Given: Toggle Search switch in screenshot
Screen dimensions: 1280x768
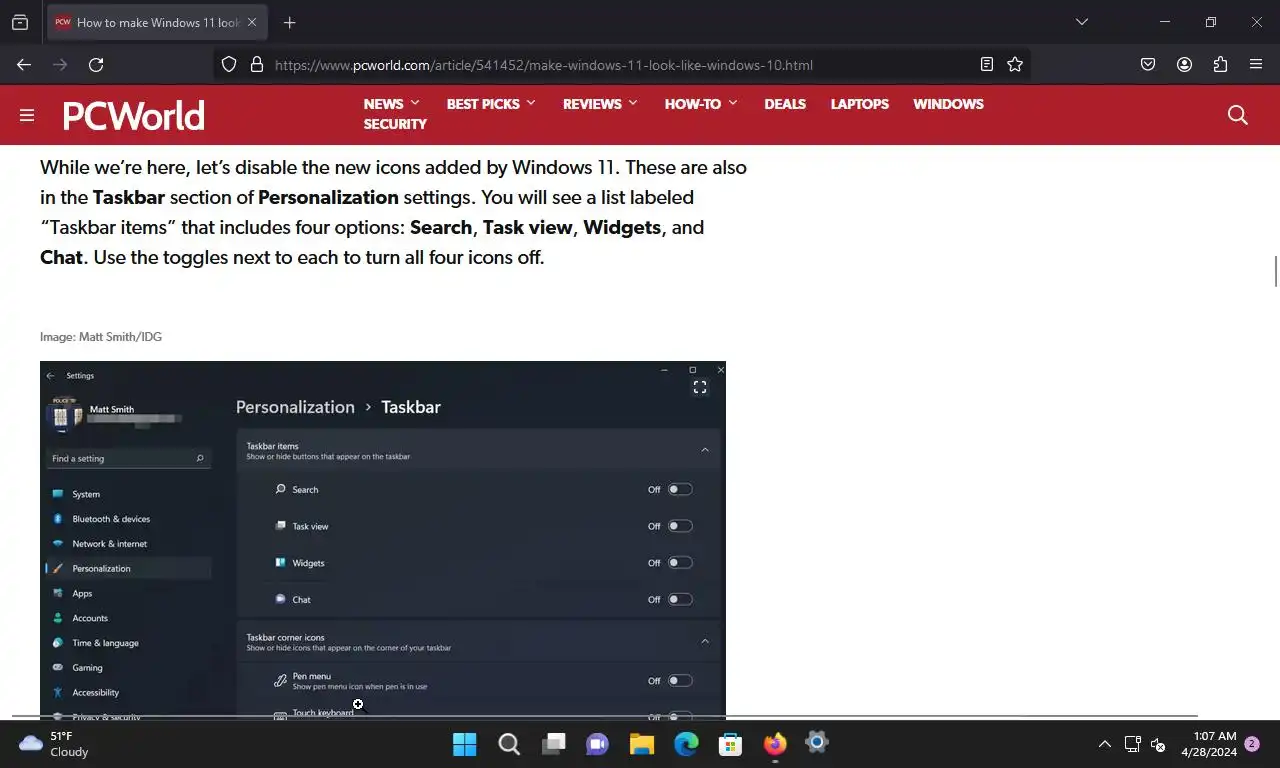Looking at the screenshot, I should 680,490.
